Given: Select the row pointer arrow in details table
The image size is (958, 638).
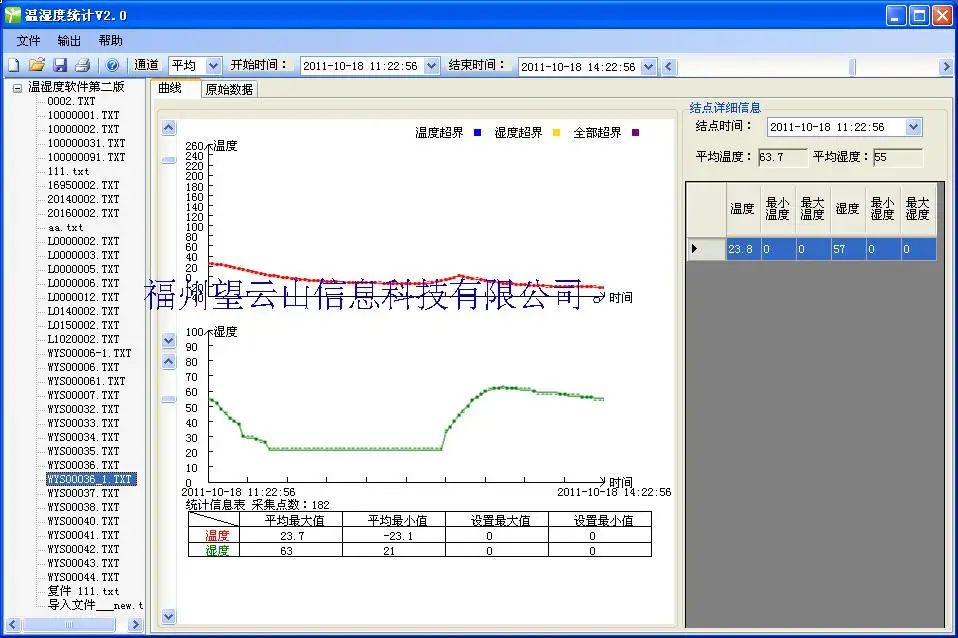Looking at the screenshot, I should [x=695, y=249].
